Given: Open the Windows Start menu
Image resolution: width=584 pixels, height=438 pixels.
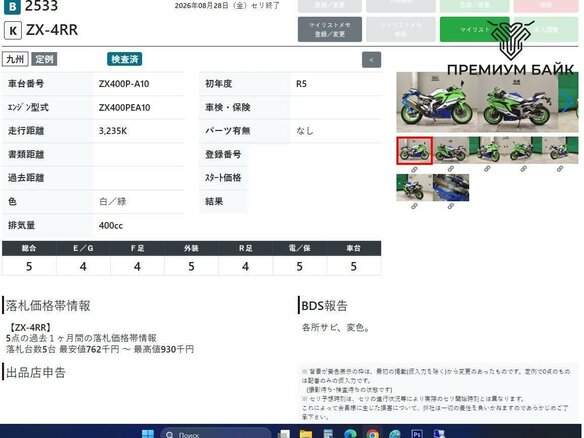Looking at the screenshot, I should (x=148, y=434).
